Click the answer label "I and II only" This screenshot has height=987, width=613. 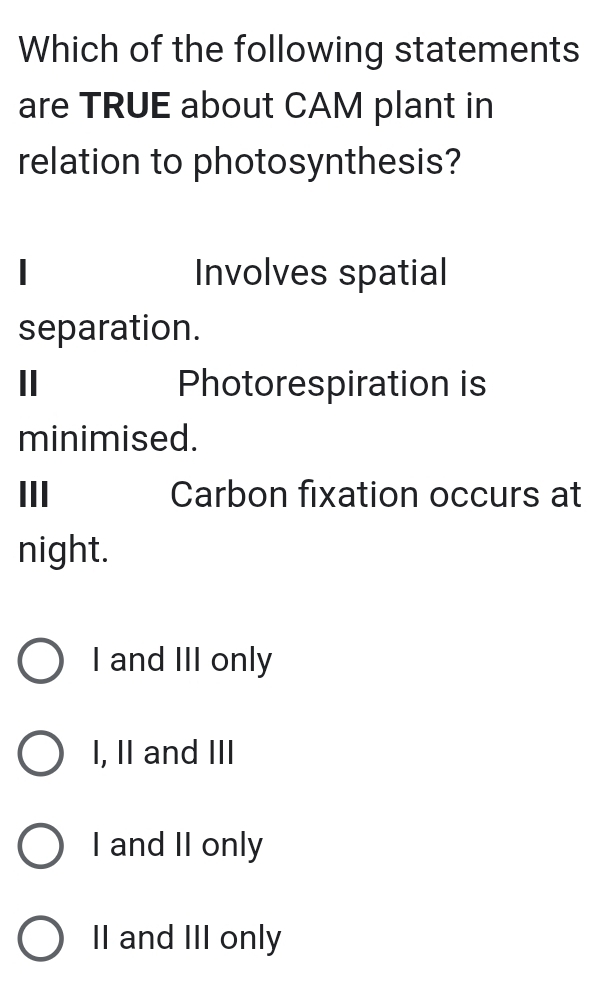176,845
